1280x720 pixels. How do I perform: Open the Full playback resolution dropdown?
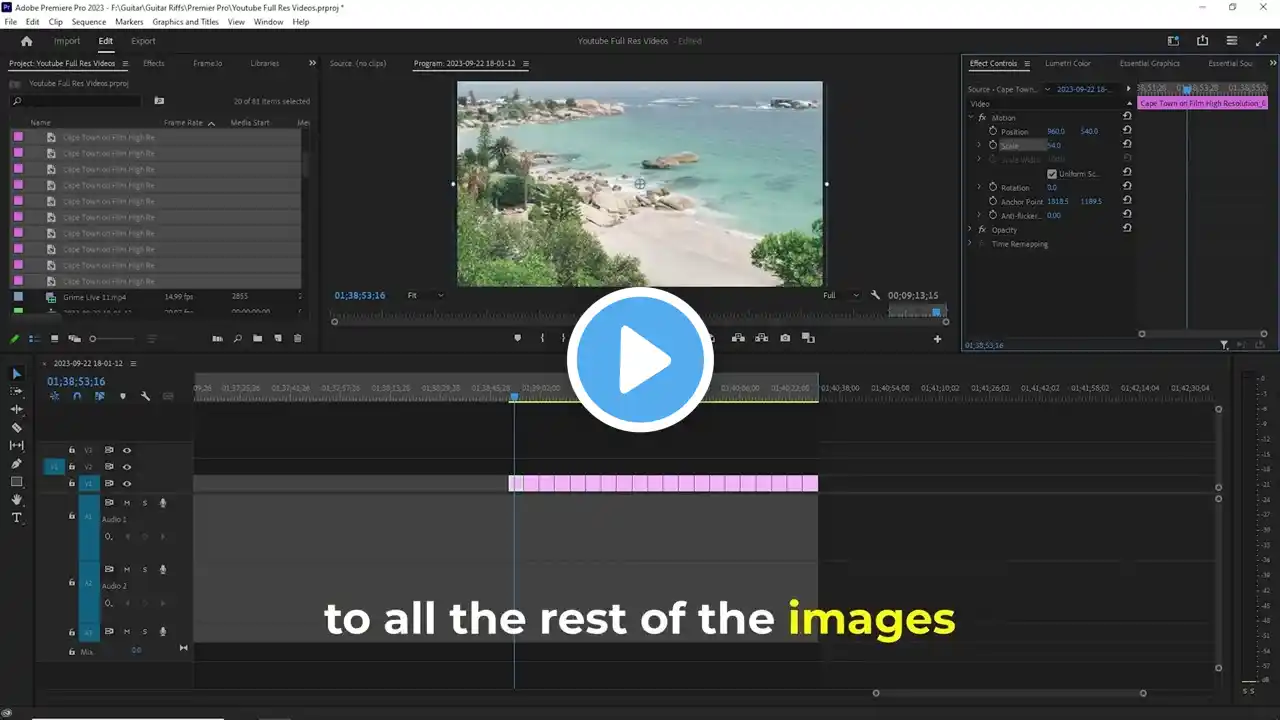(840, 295)
